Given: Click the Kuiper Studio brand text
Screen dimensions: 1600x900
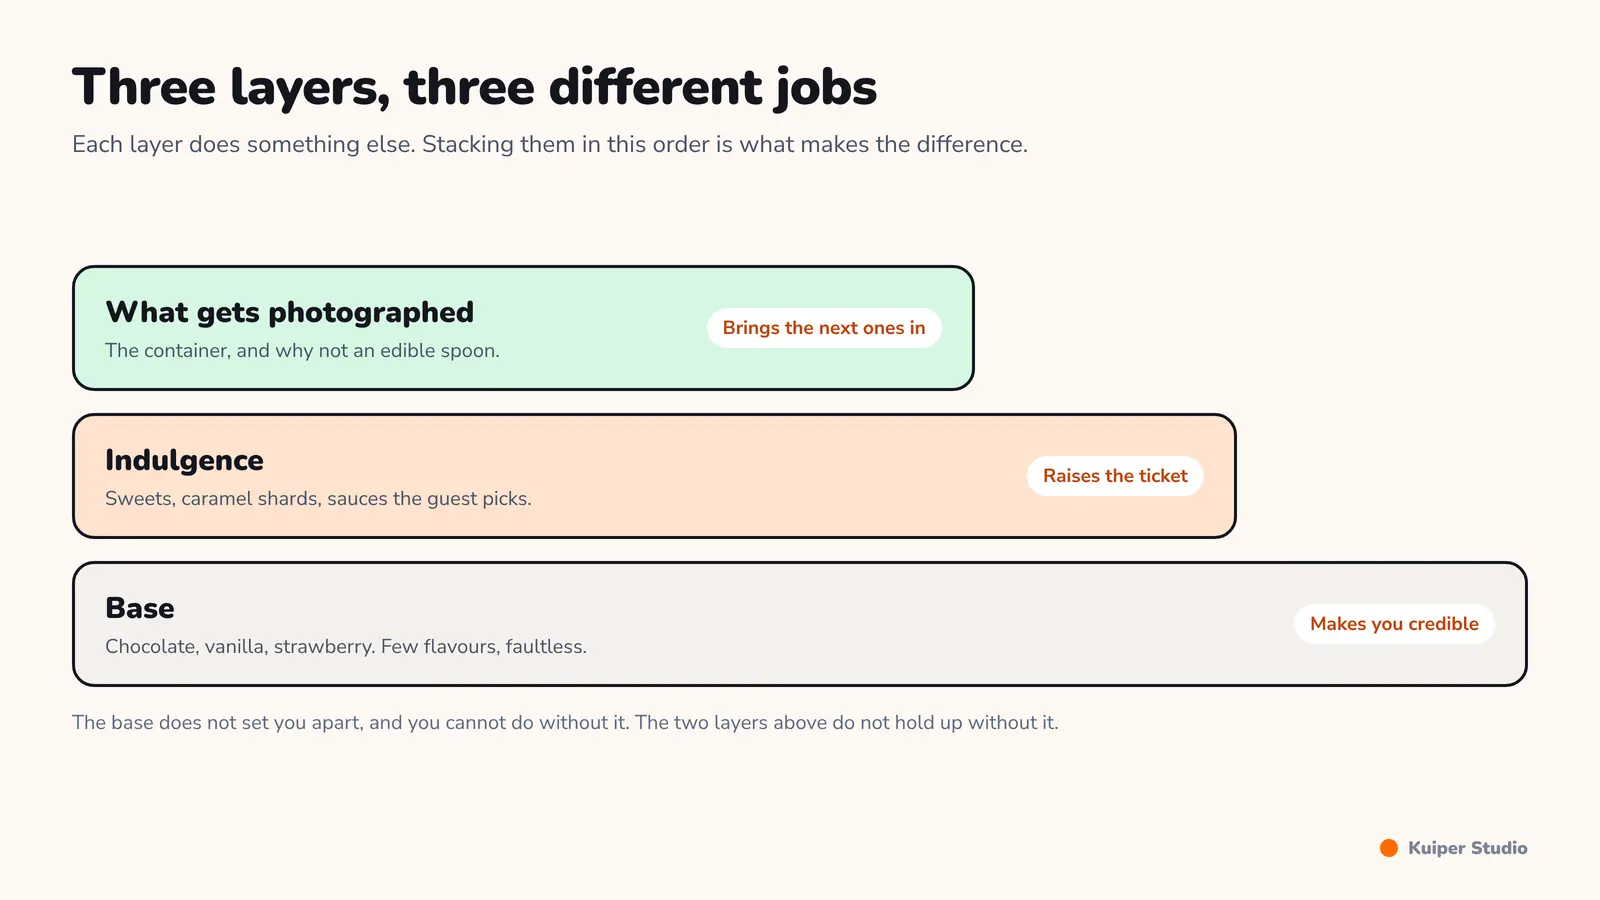Looking at the screenshot, I should [x=1467, y=848].
